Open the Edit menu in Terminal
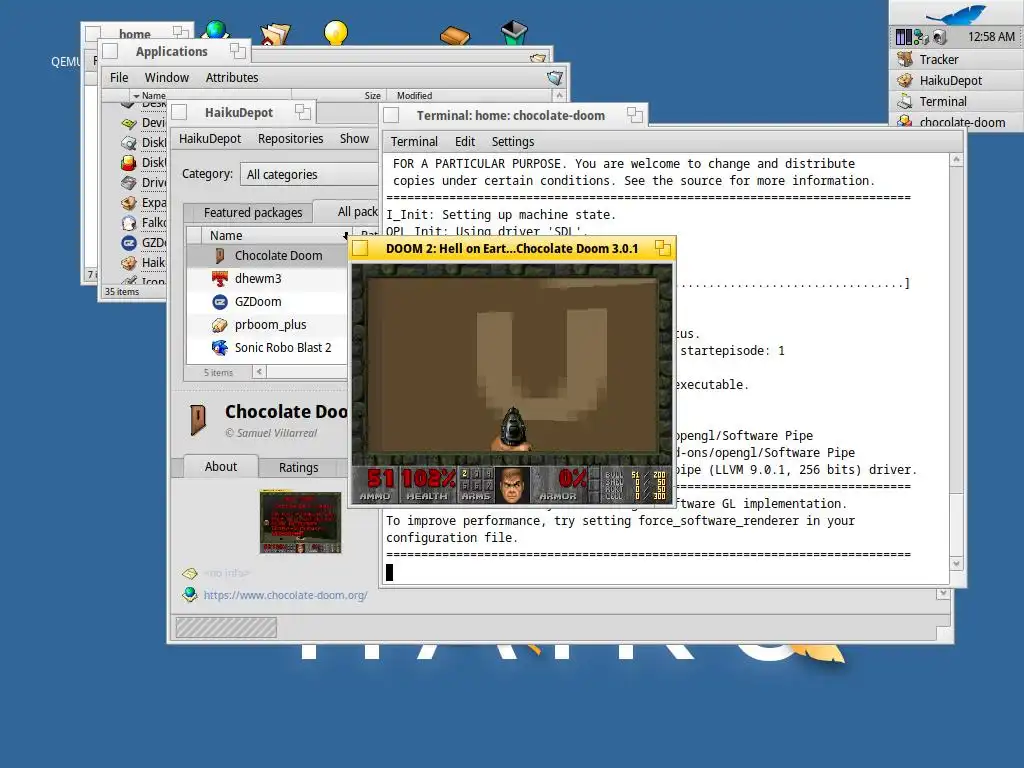Image resolution: width=1024 pixels, height=768 pixels. [x=465, y=142]
